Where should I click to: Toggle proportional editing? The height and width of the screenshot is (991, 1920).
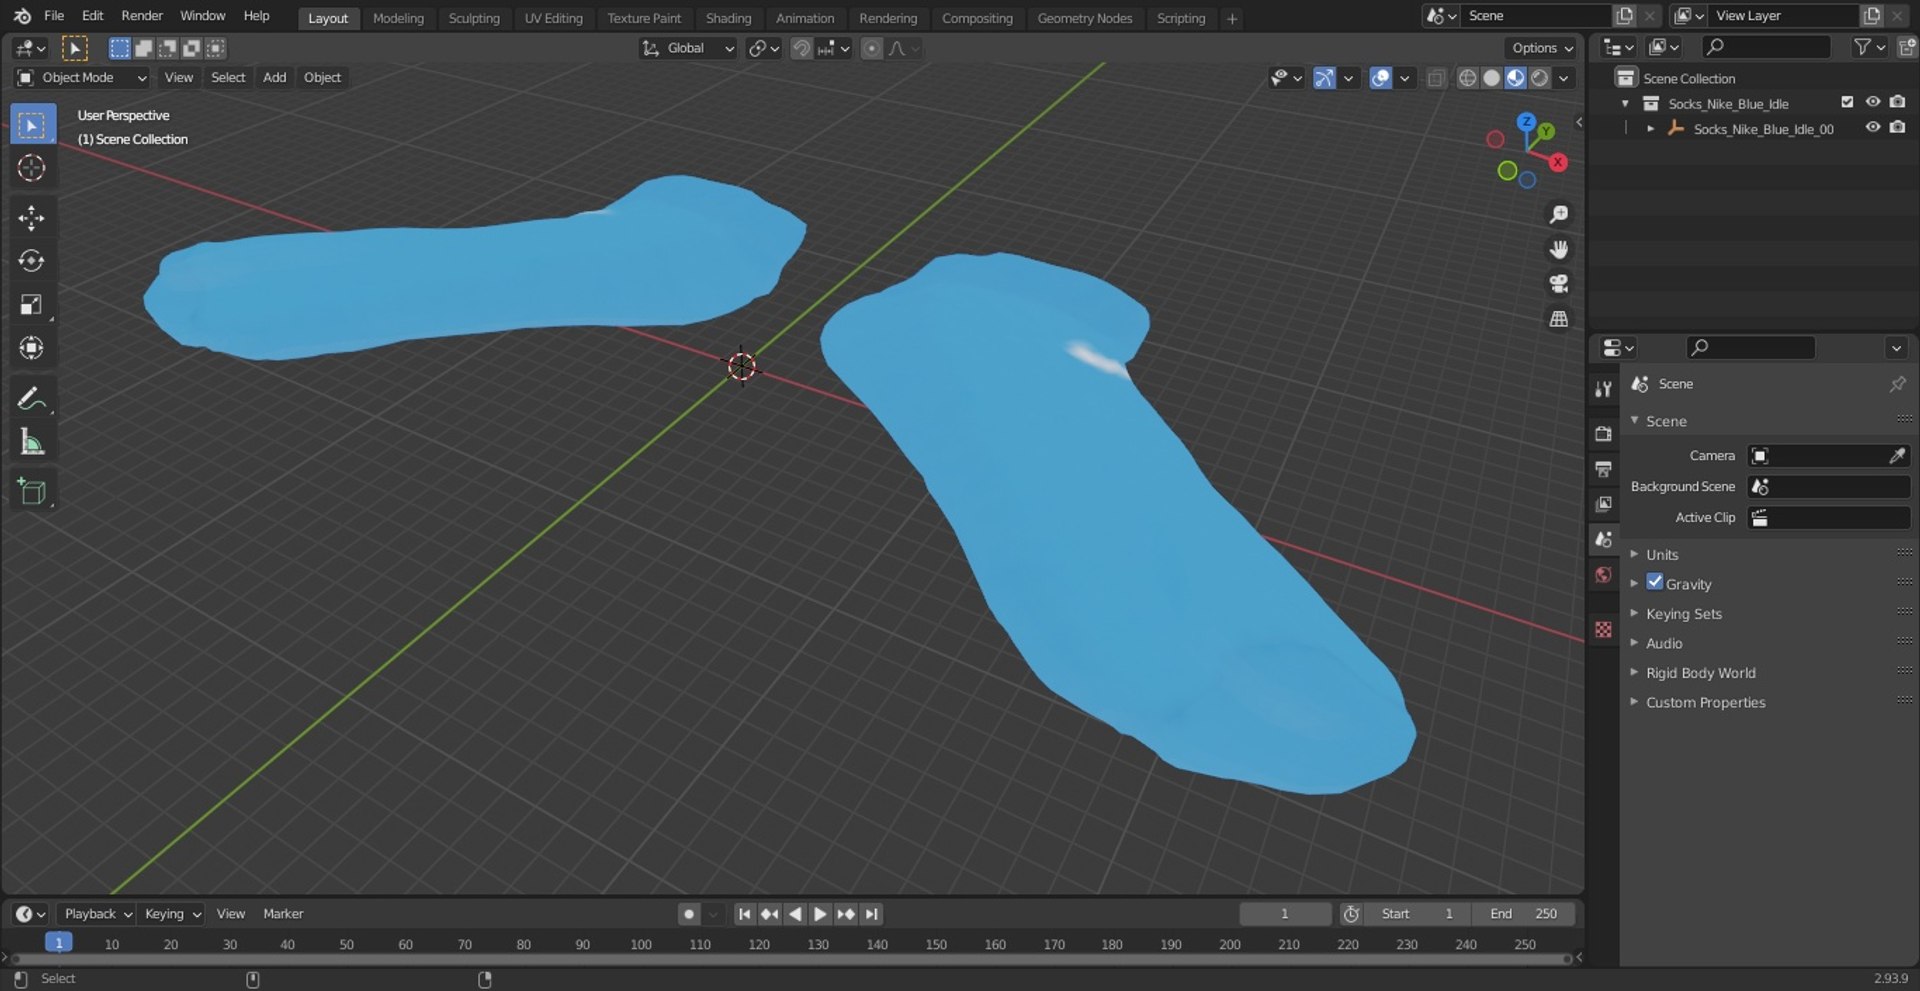(872, 48)
